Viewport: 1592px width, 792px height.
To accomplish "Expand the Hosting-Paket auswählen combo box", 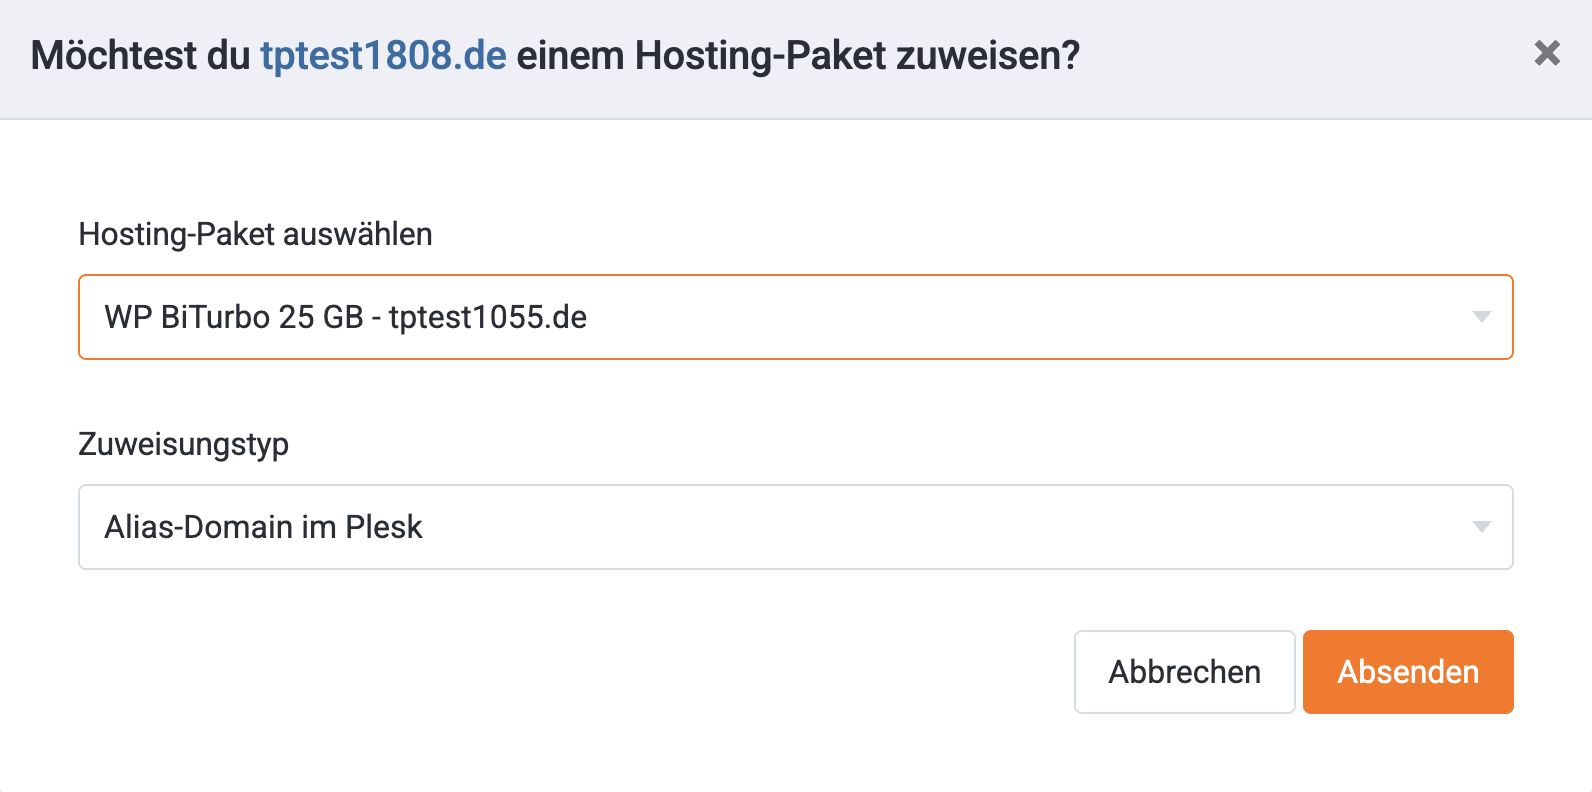I will click(x=795, y=317).
